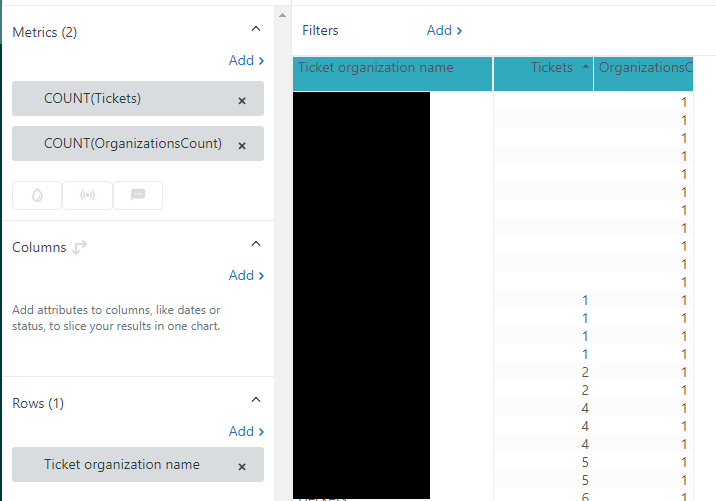Viewport: 716px width, 501px height.
Task: Remove COUNT(OrganizationsCount) metric using its X
Action: coord(242,145)
